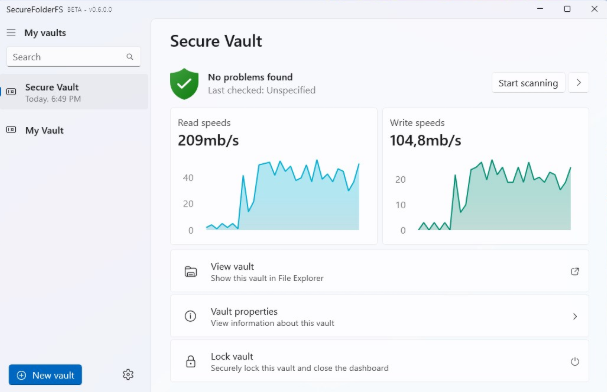Click the green shield status icon
The width and height of the screenshot is (607, 392).
[184, 84]
